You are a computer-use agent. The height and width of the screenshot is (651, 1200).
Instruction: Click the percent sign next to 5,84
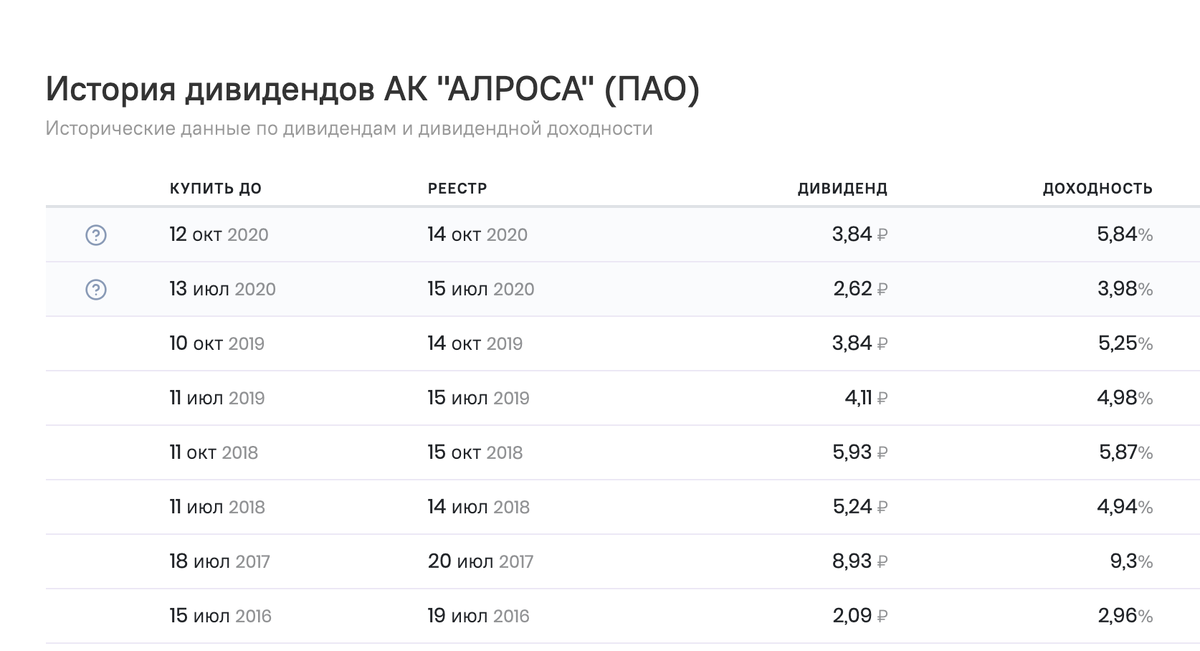coord(1146,234)
